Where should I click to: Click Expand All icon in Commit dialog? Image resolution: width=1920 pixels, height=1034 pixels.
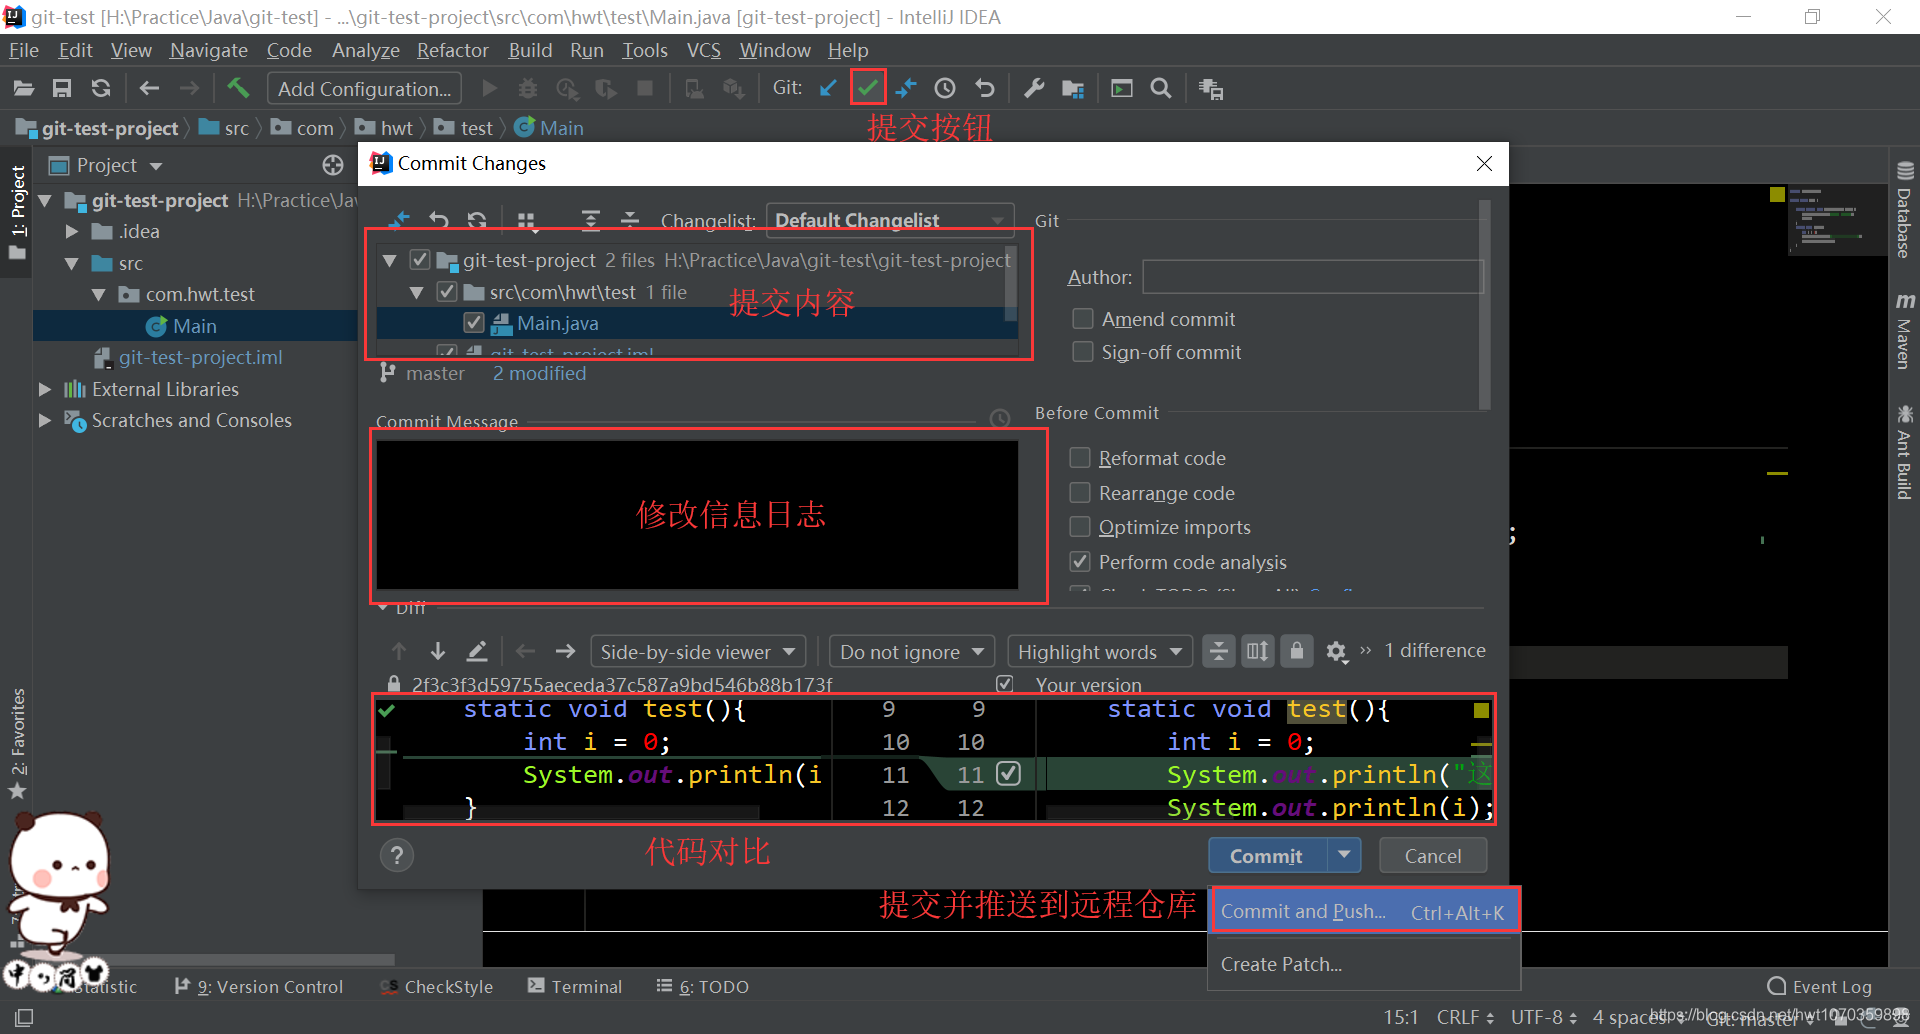click(x=591, y=219)
